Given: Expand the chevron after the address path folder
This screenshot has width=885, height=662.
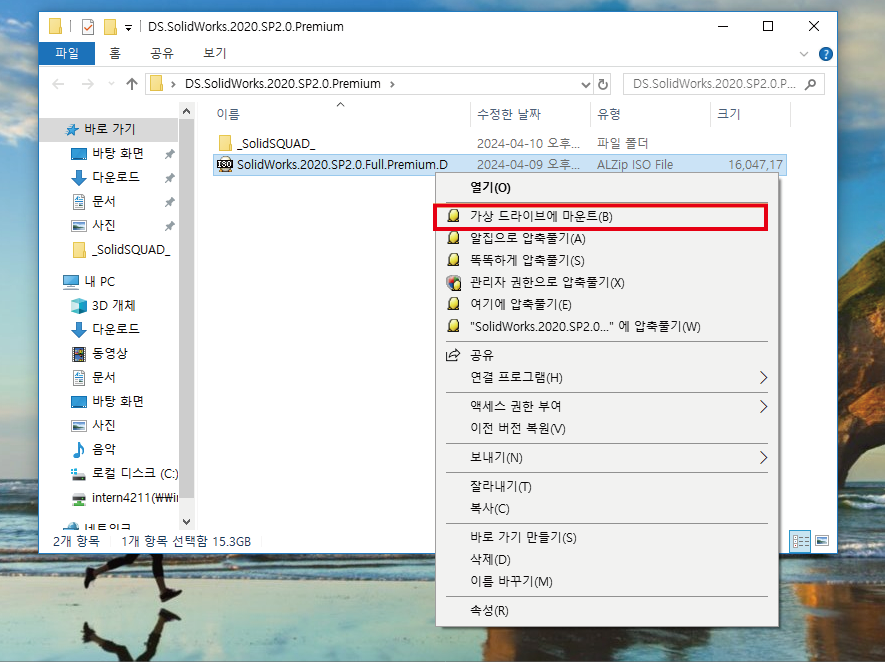Looking at the screenshot, I should [x=392, y=85].
